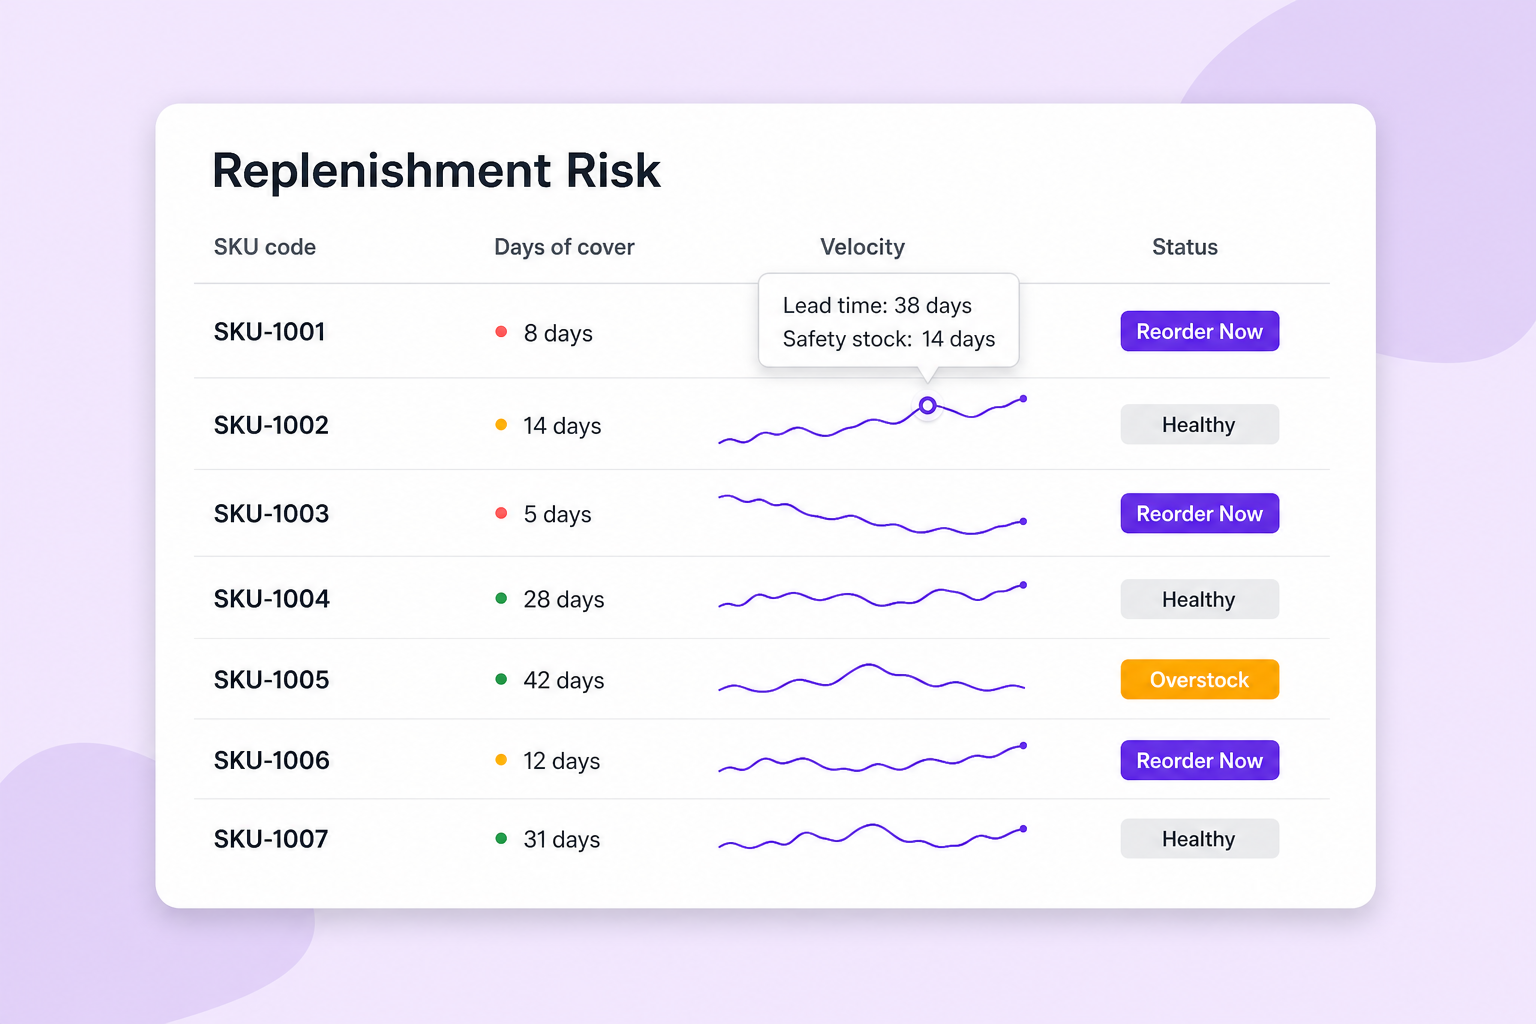
Task: Click Reorder Now button for SKU-1001
Action: click(x=1199, y=331)
